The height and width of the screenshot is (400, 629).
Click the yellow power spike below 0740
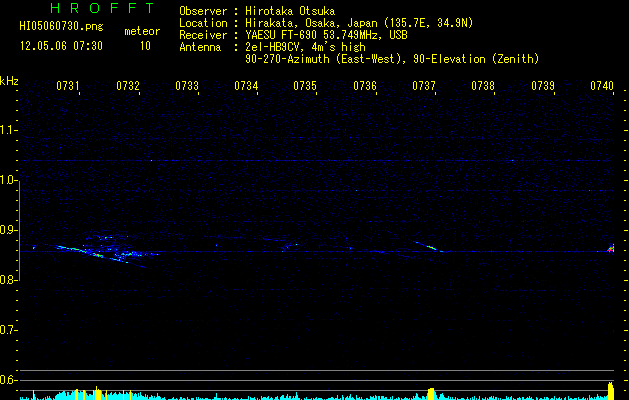[611, 391]
